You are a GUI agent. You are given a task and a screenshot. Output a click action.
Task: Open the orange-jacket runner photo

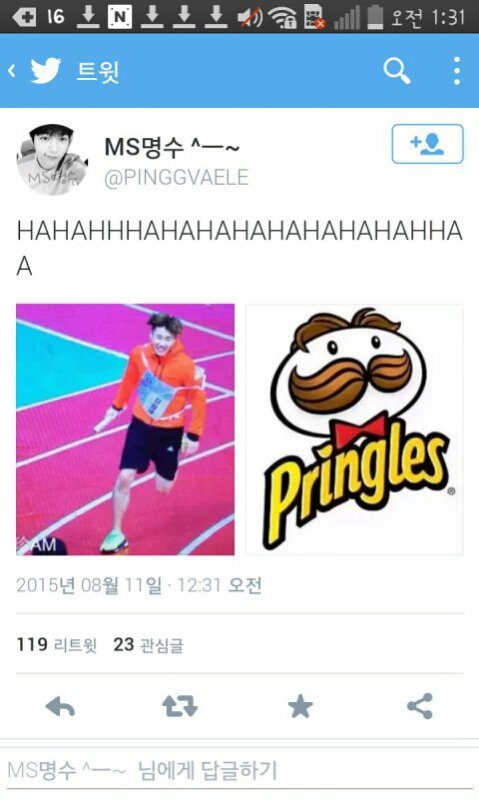pos(125,430)
